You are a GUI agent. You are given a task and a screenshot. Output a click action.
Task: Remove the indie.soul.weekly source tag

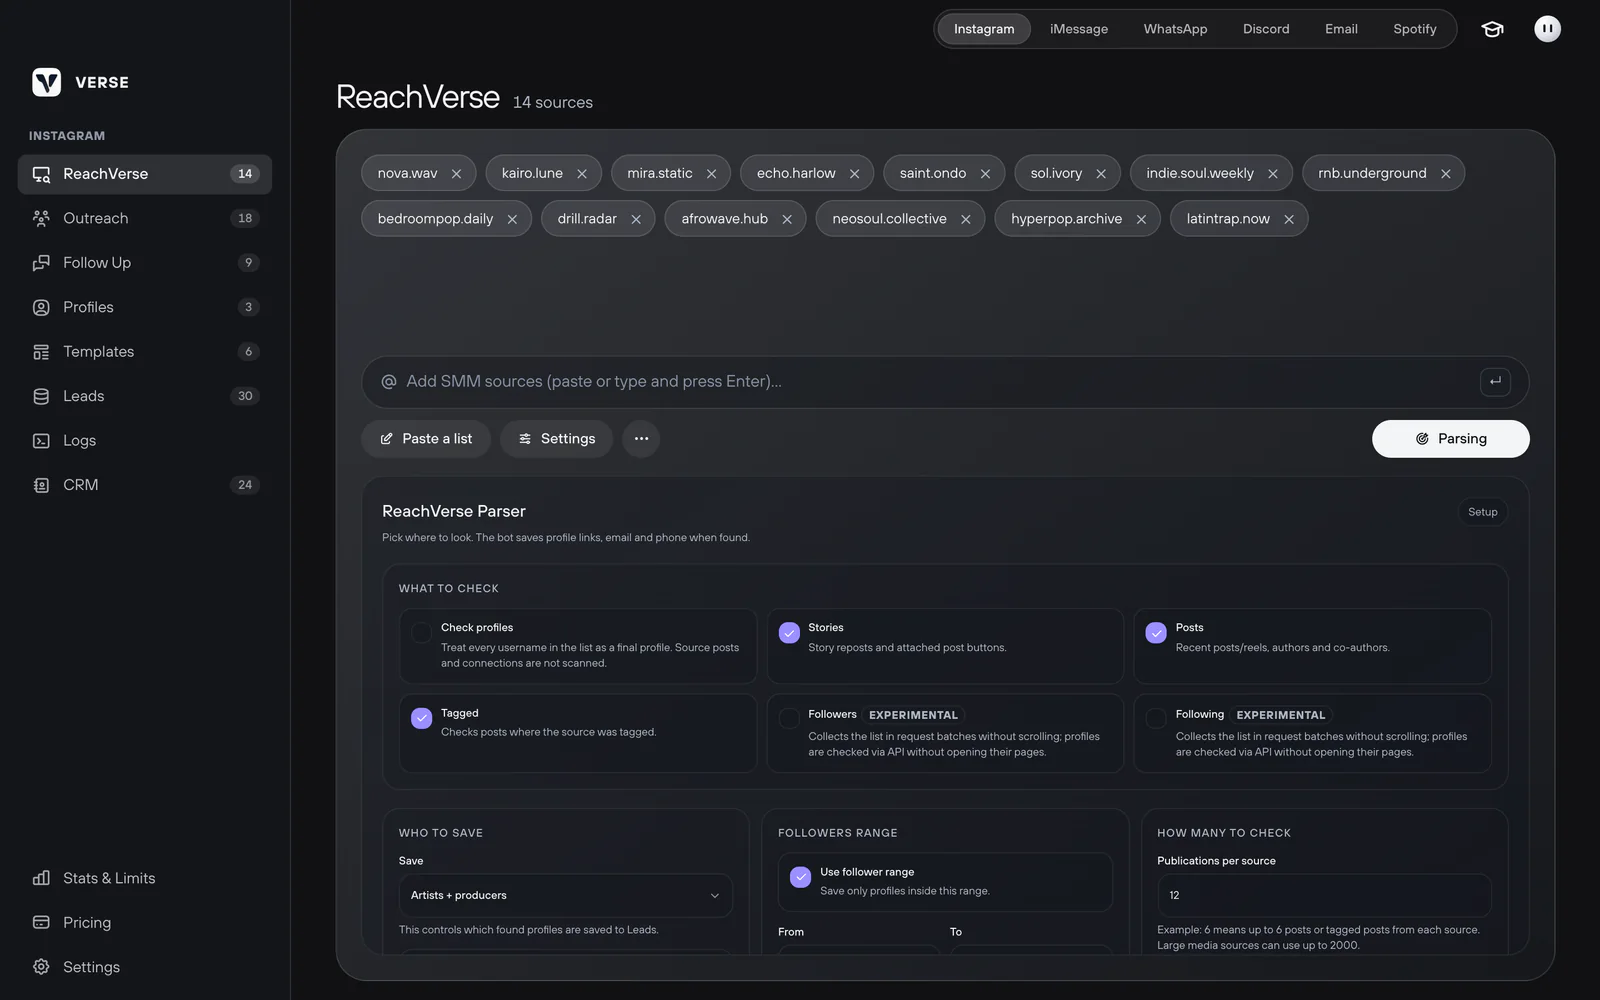coord(1273,174)
